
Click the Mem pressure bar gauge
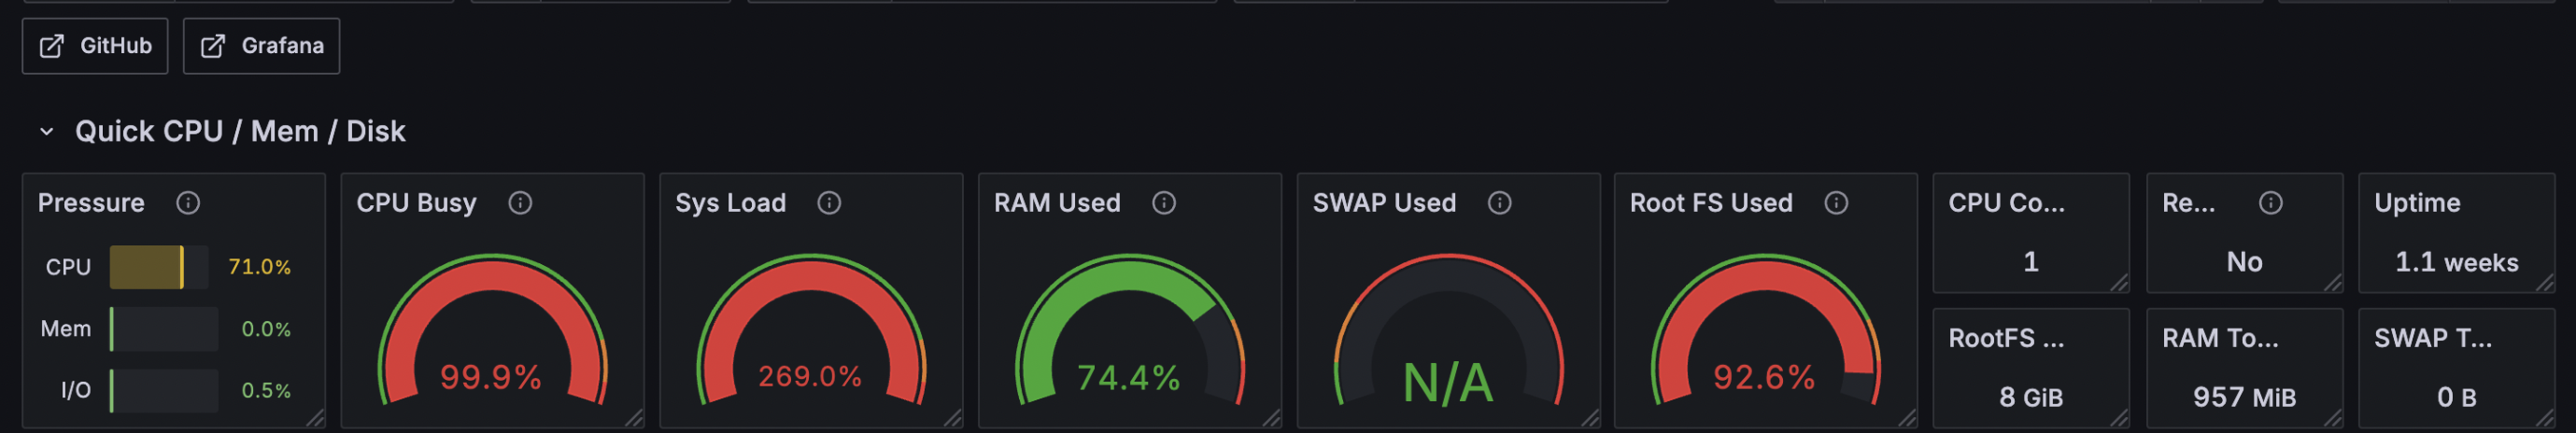pos(164,329)
